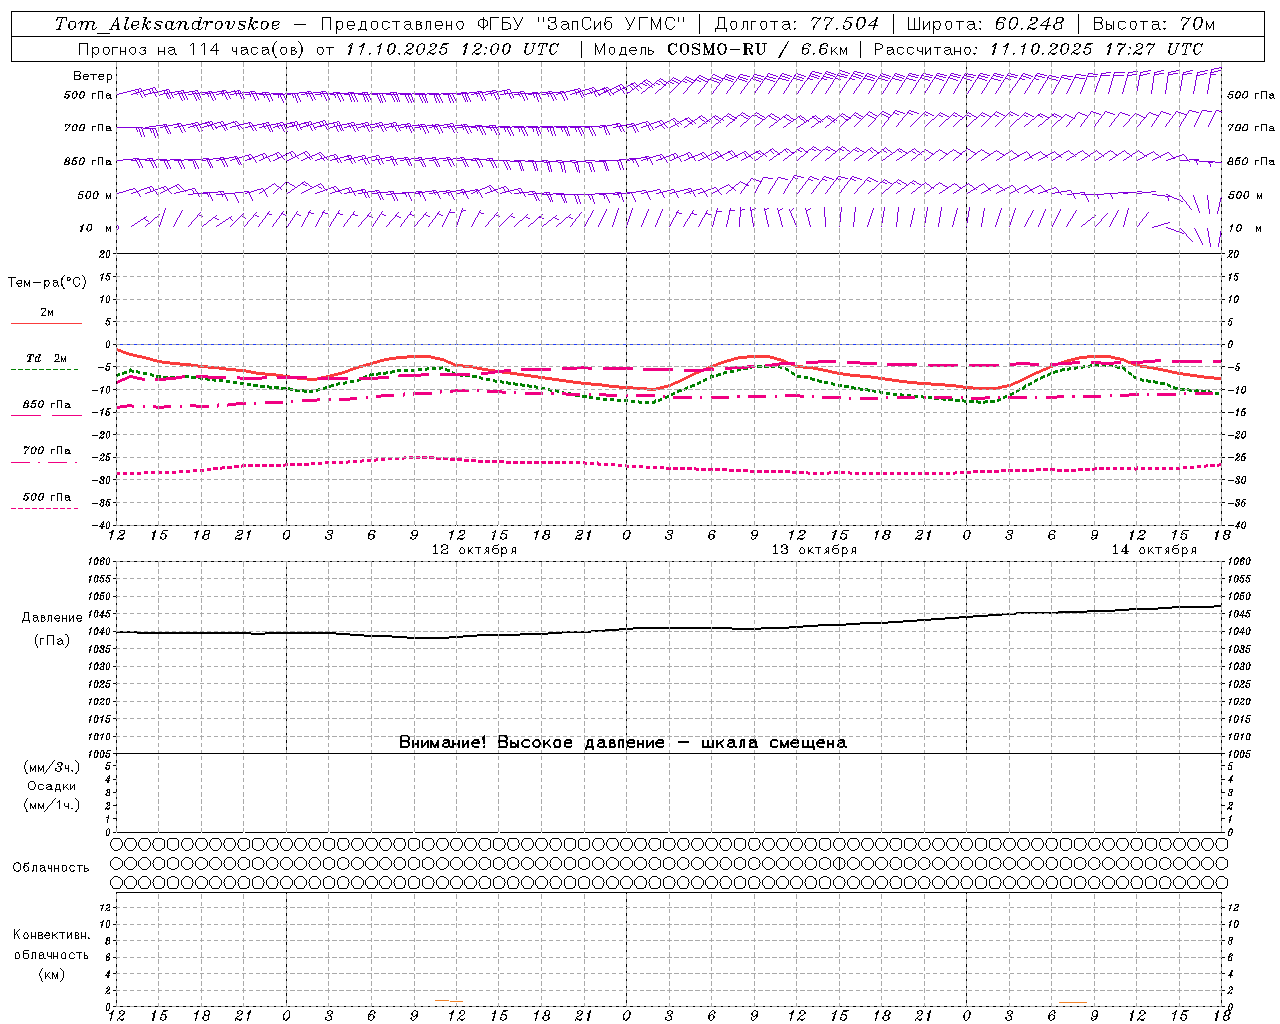Click the Tom_Aleksandrovskoe station title

[168, 24]
